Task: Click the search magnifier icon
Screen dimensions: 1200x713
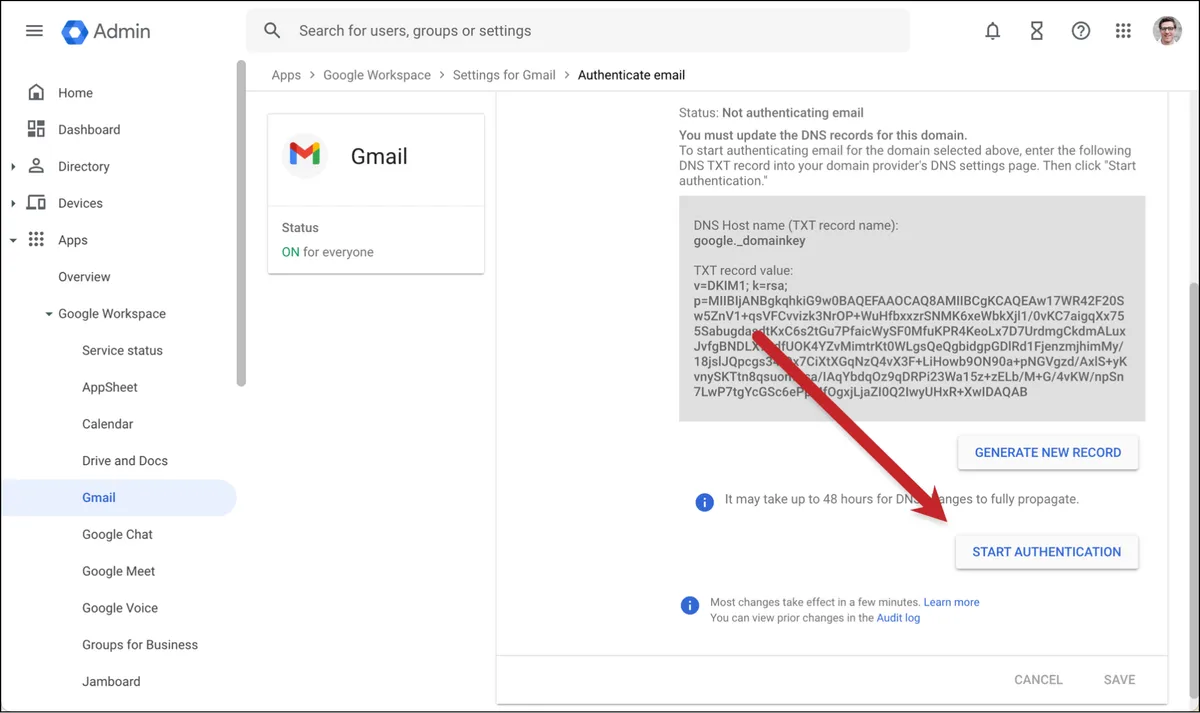Action: (x=272, y=31)
